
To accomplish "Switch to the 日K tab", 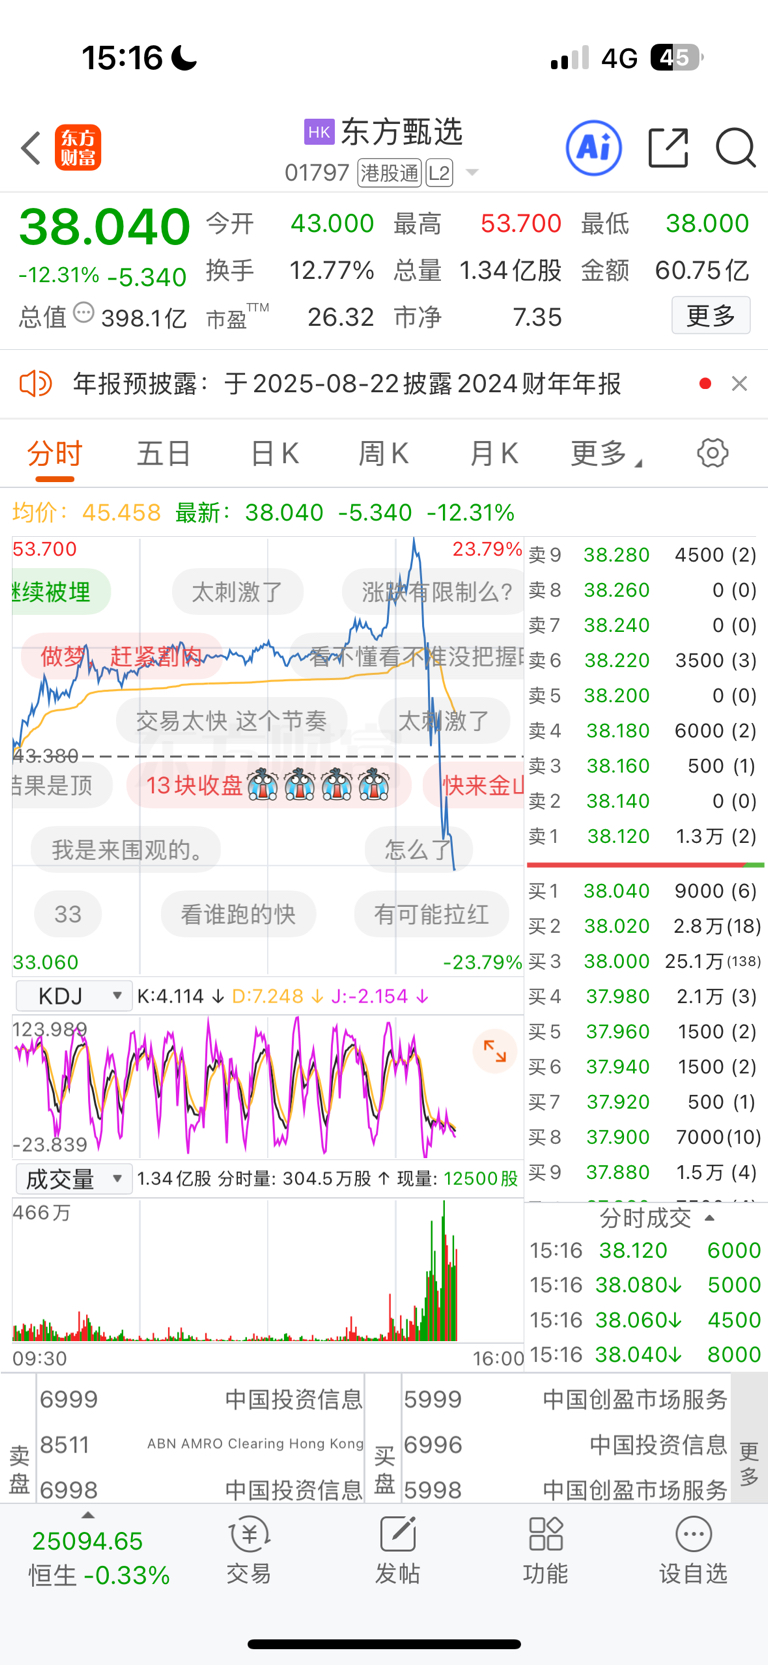I will click(x=274, y=454).
